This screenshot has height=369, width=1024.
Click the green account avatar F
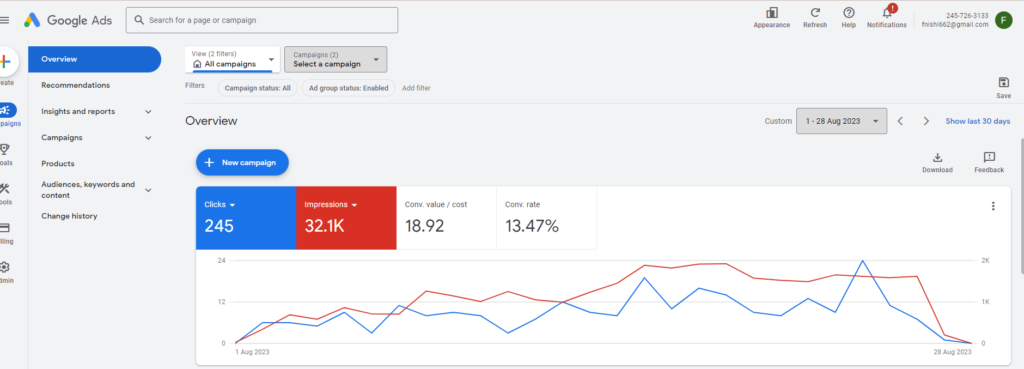point(1004,20)
